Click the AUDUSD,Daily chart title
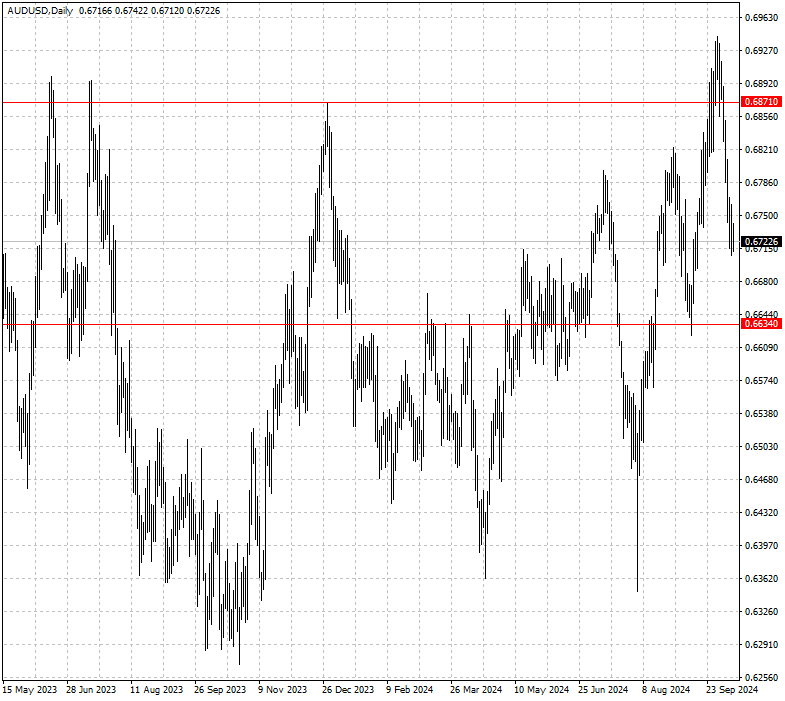Viewport: 785px width, 701px height. tap(40, 11)
